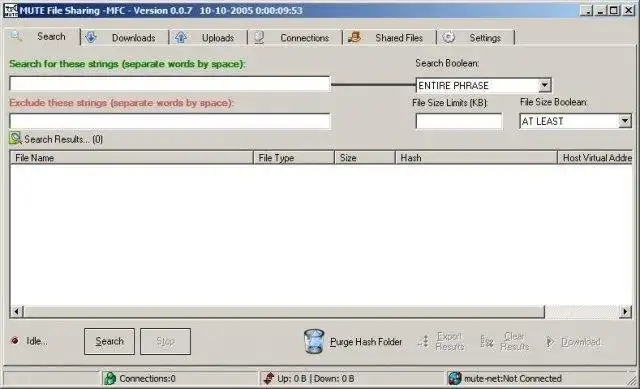
Task: Sort results by Host Virtual Address column
Action: point(595,158)
